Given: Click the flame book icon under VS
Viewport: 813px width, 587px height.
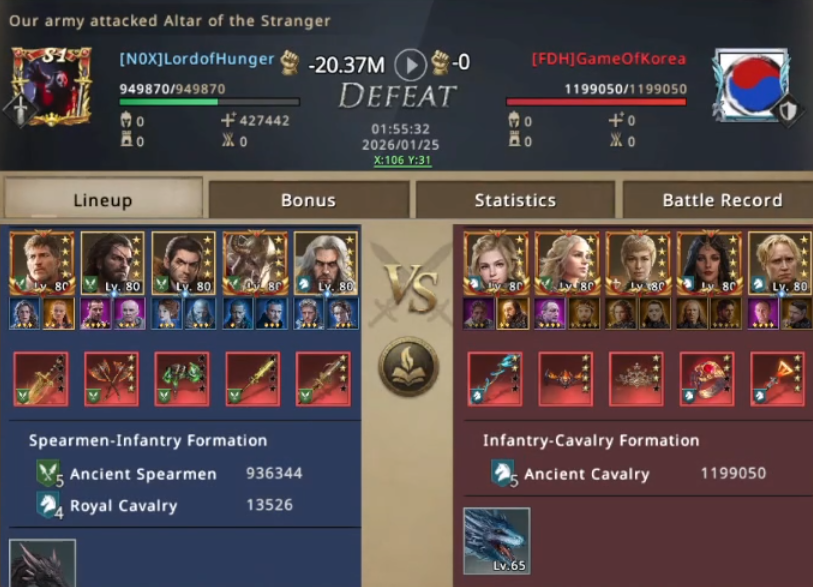Looking at the screenshot, I should tap(409, 367).
